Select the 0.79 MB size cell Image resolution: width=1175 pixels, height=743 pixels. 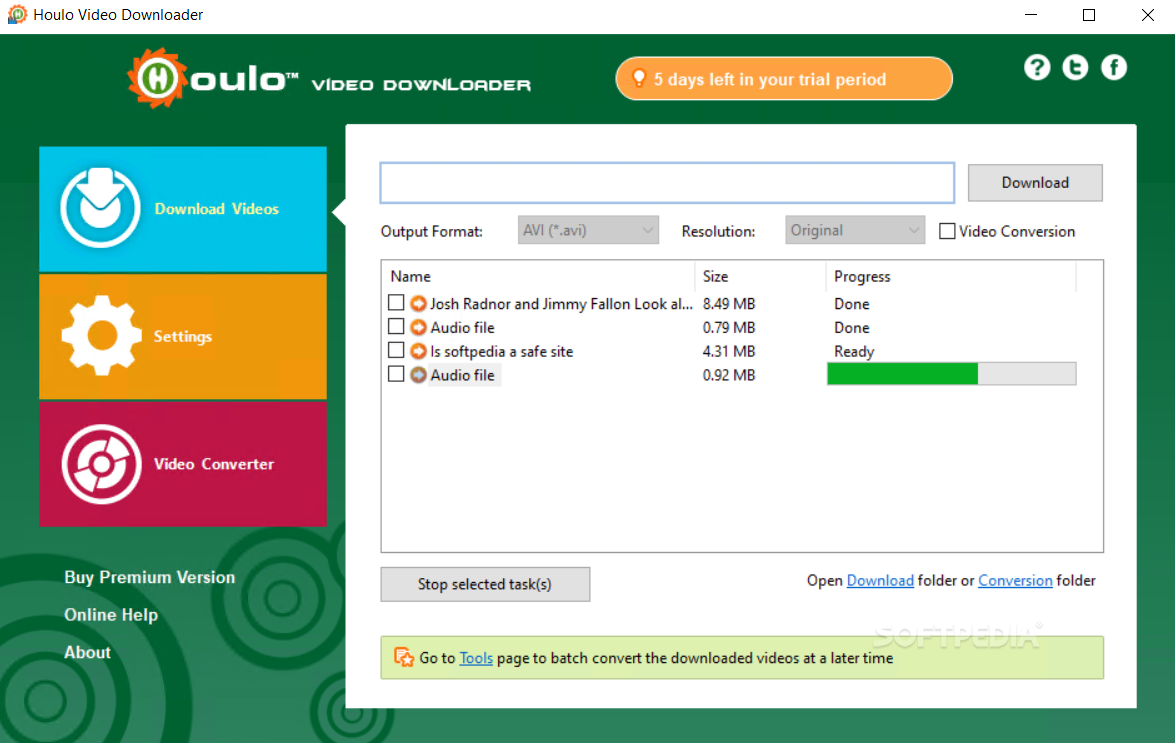tap(728, 327)
